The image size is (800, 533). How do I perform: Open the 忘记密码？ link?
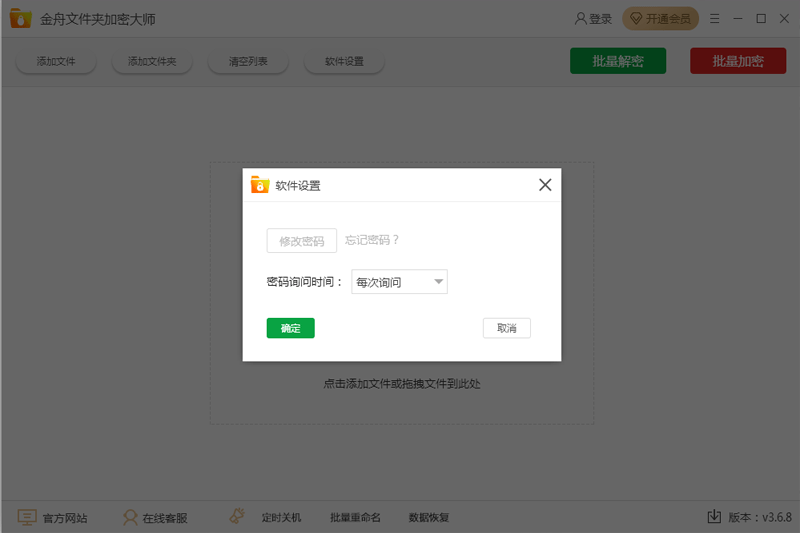(372, 240)
